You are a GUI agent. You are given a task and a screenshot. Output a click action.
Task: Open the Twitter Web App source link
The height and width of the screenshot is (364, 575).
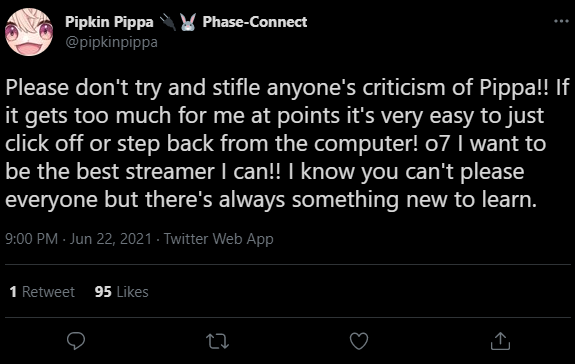tap(219, 239)
